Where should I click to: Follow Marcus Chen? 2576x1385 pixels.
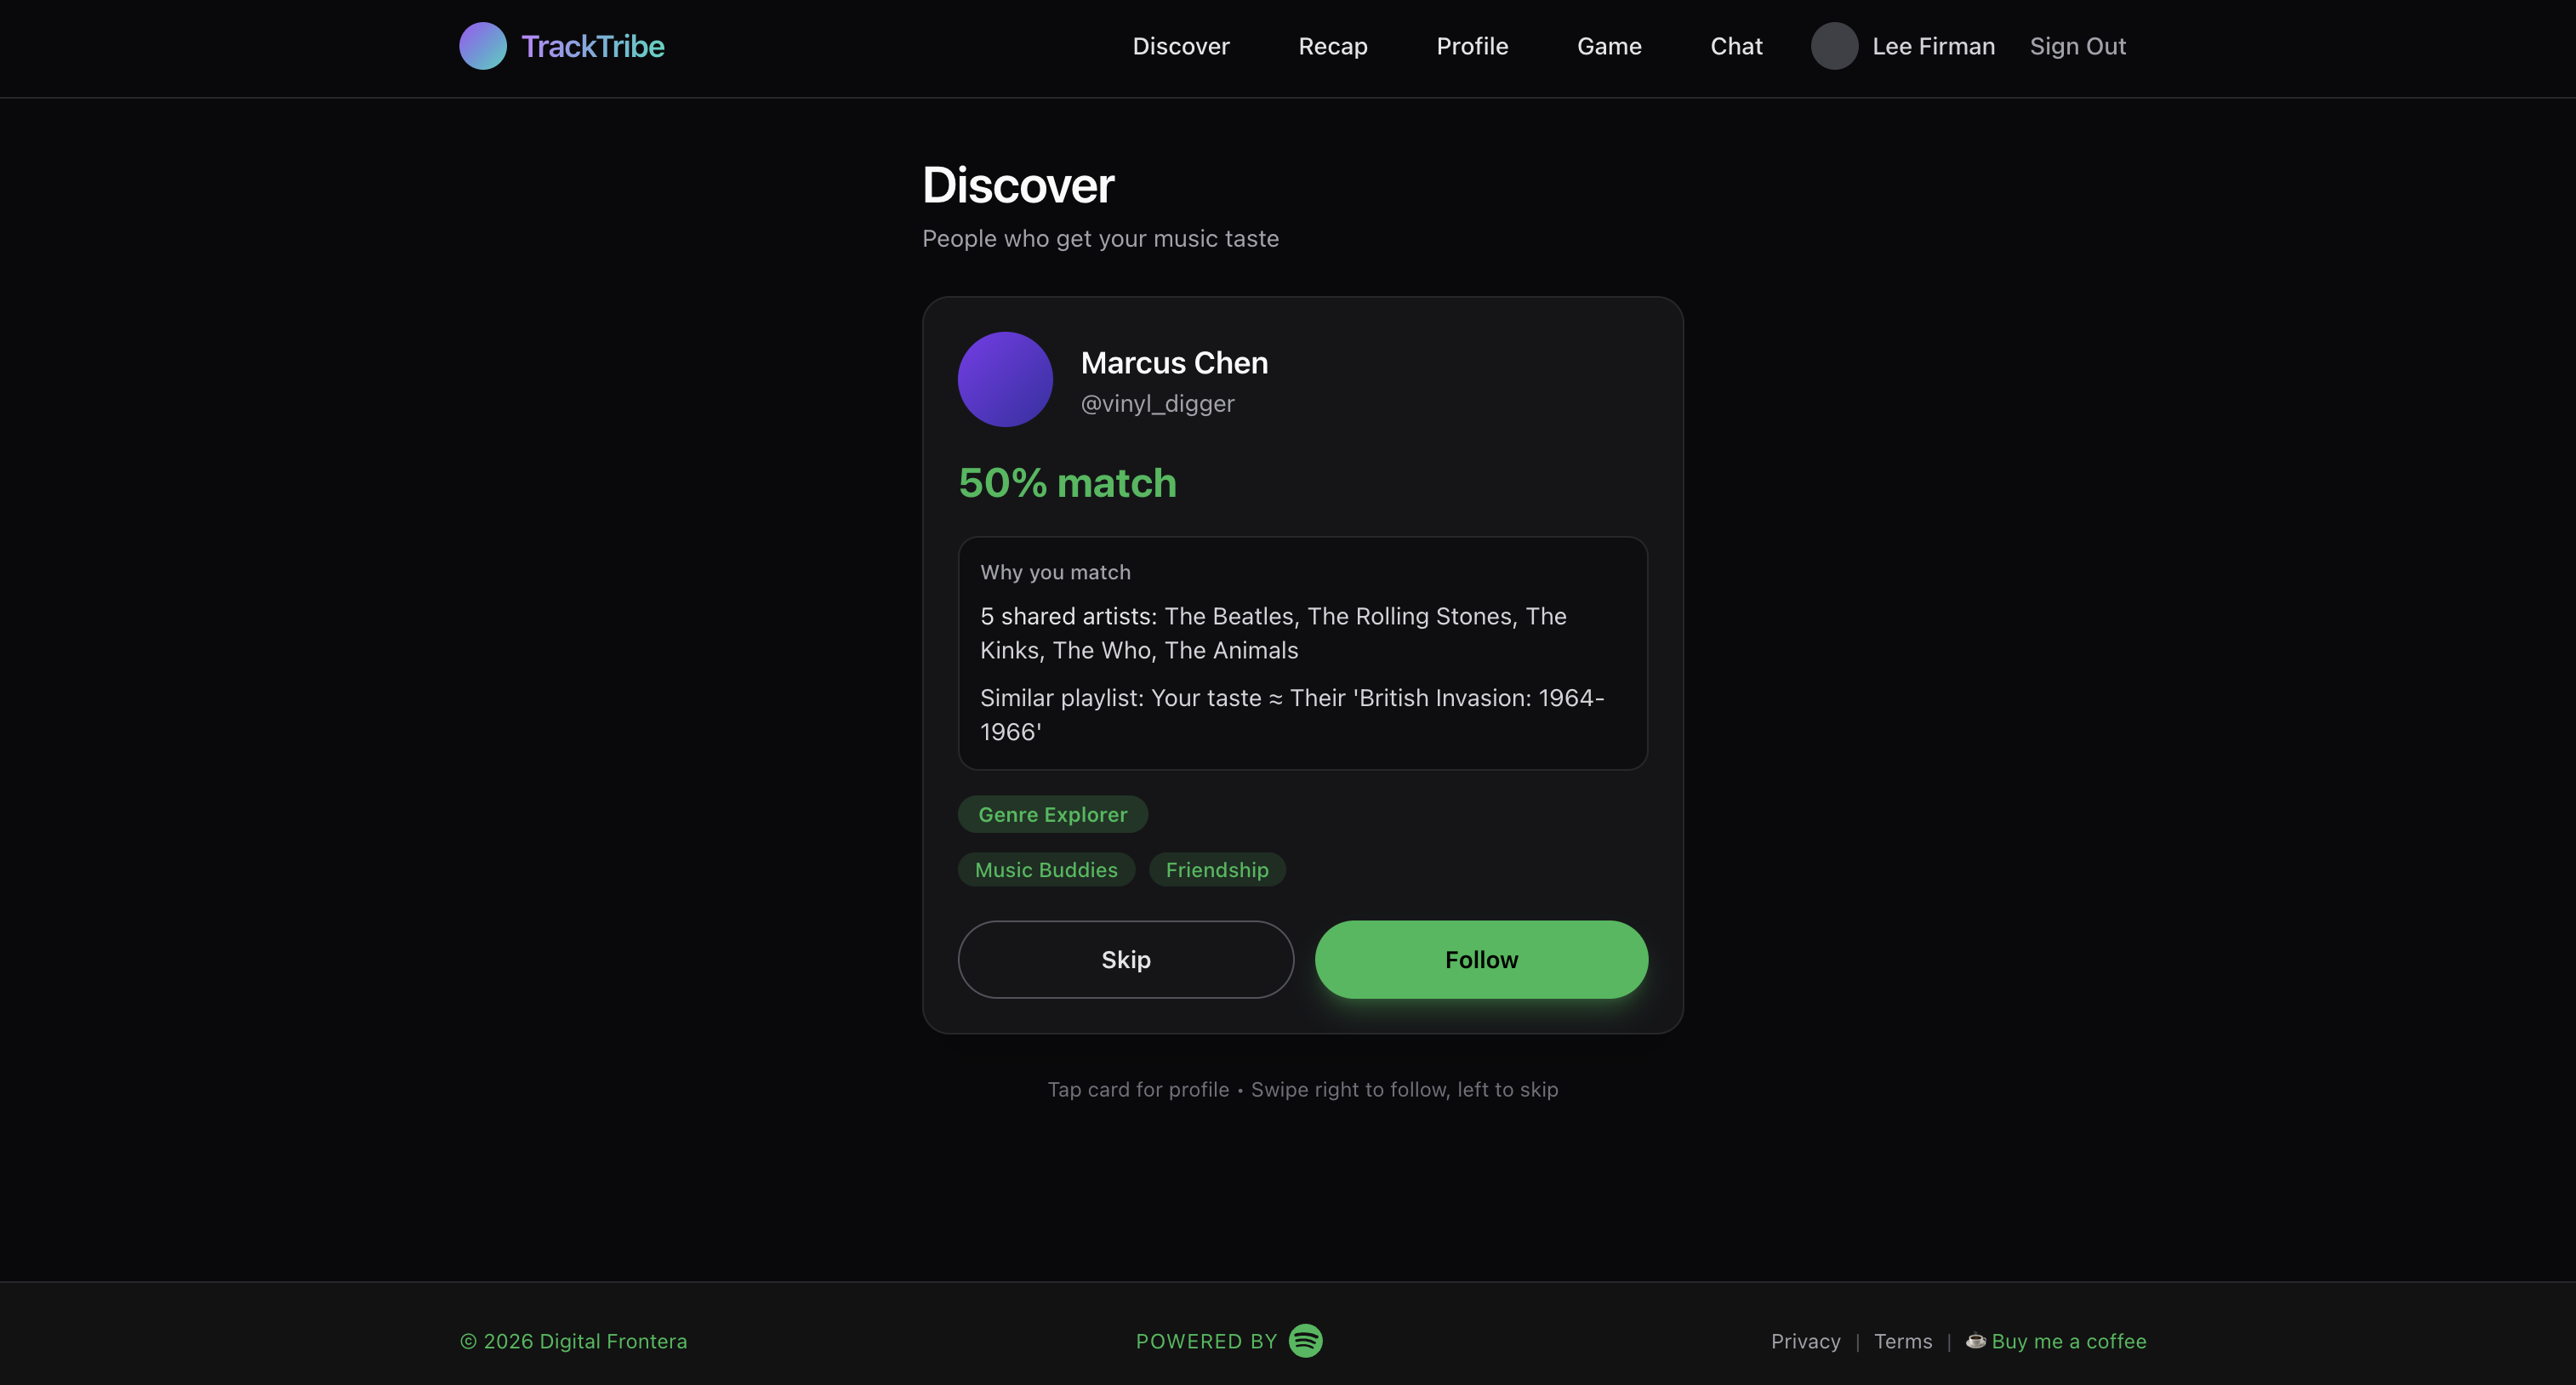(x=1481, y=959)
